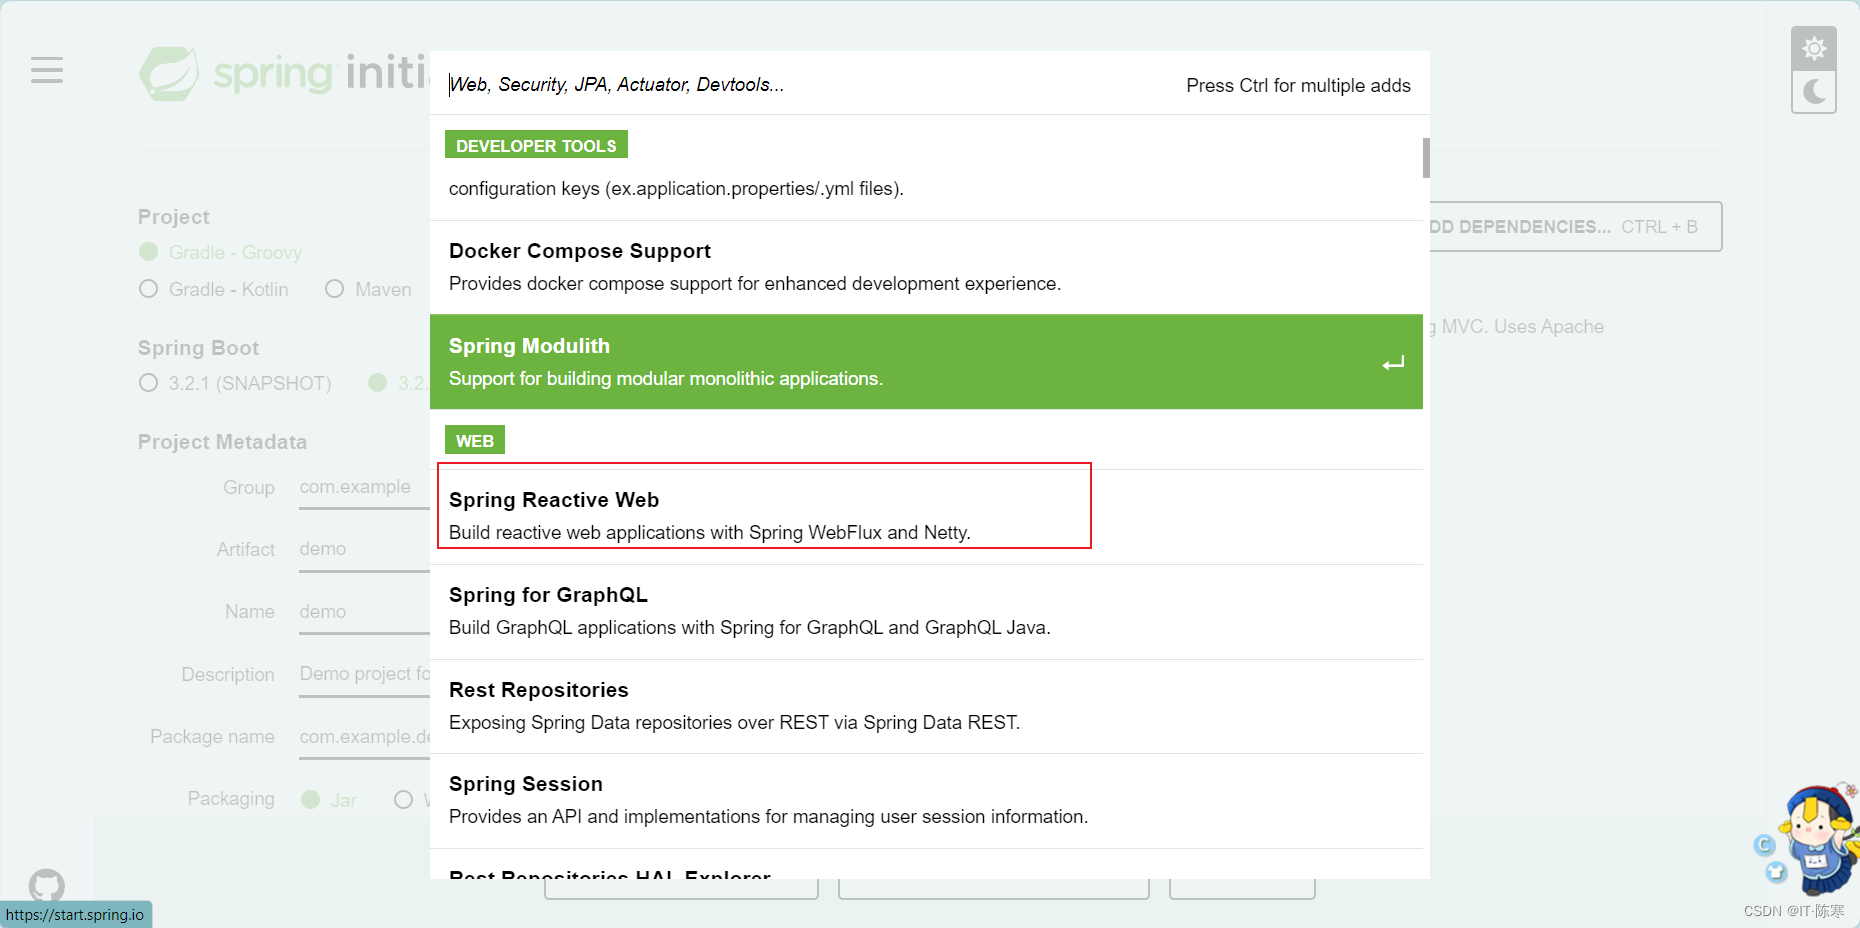1860x928 pixels.
Task: Add the Spring Session dependency
Action: point(926,800)
